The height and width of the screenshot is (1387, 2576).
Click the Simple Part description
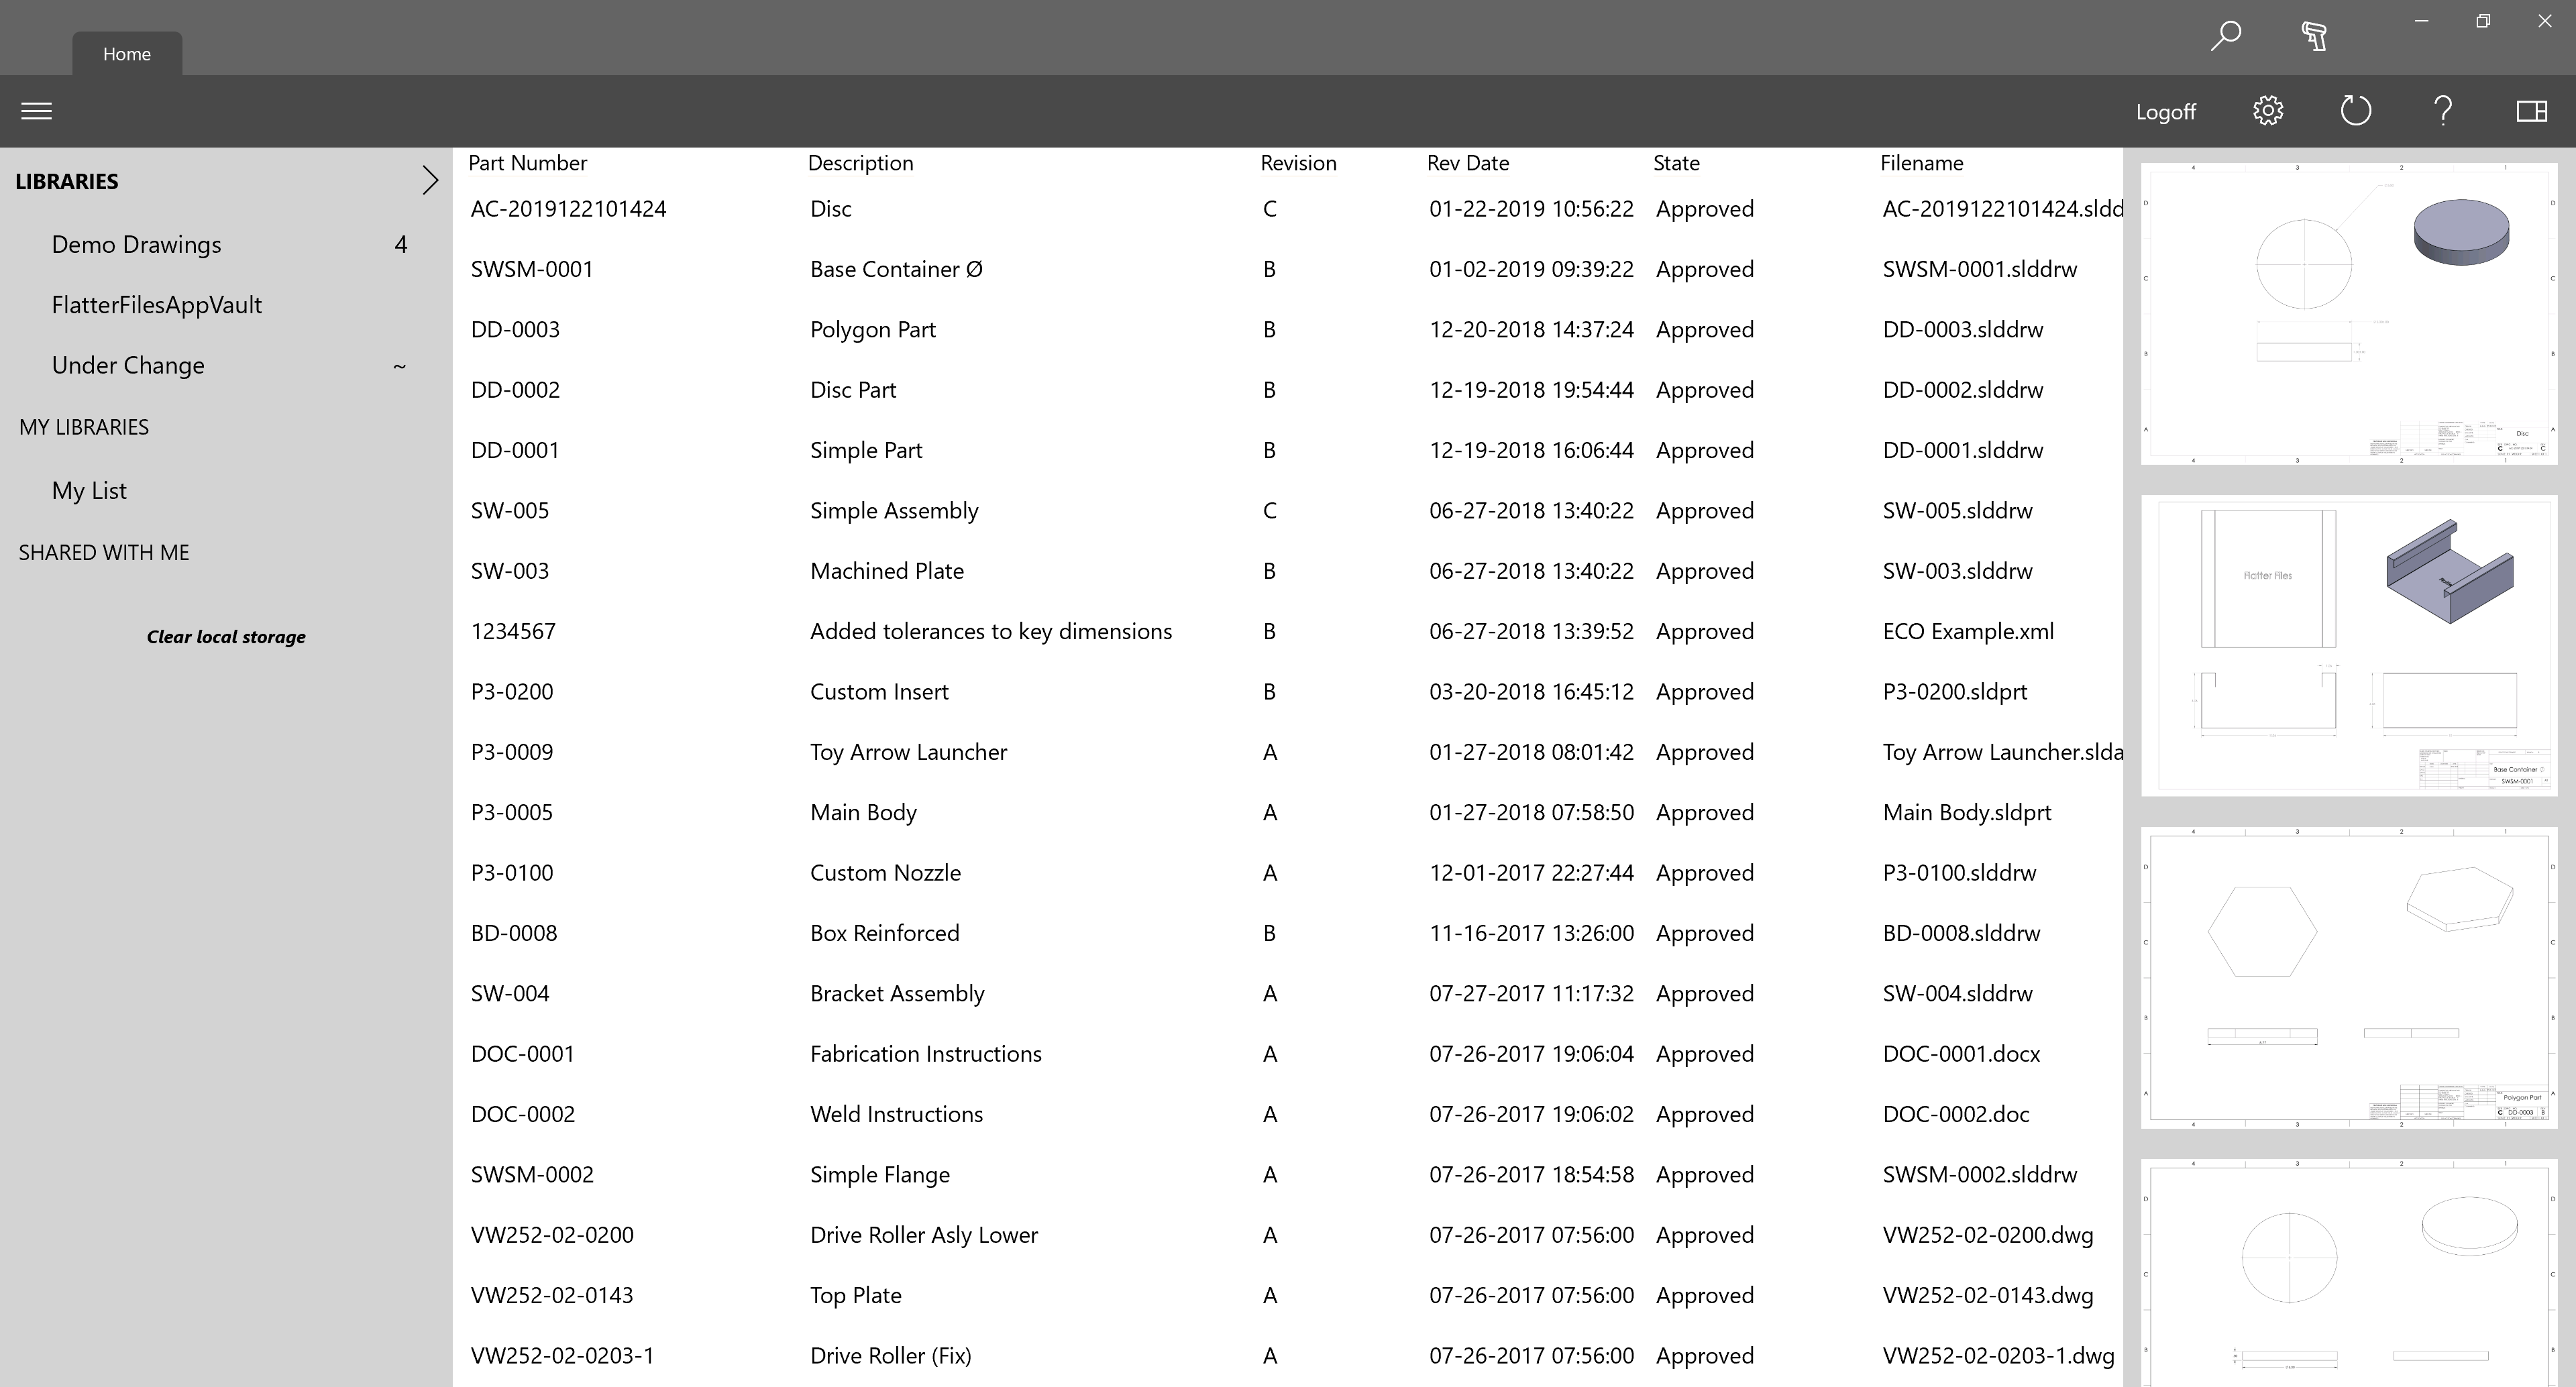866,451
